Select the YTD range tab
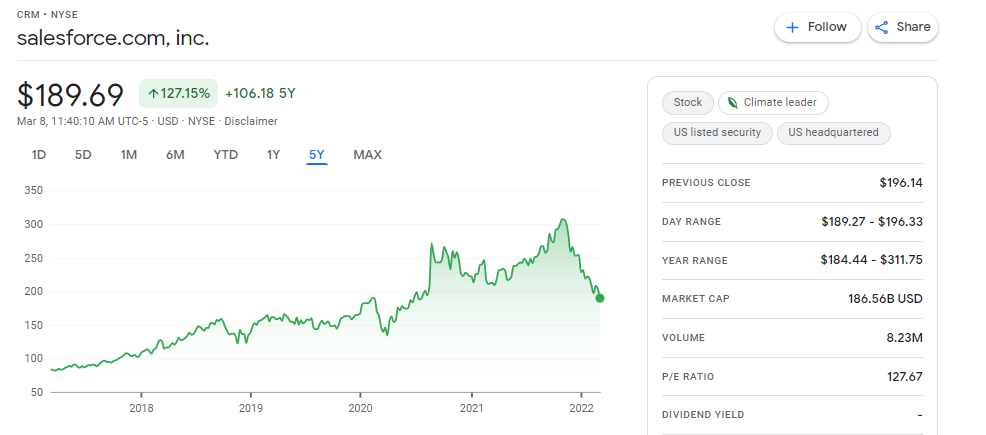Image resolution: width=986 pixels, height=435 pixels. point(226,155)
